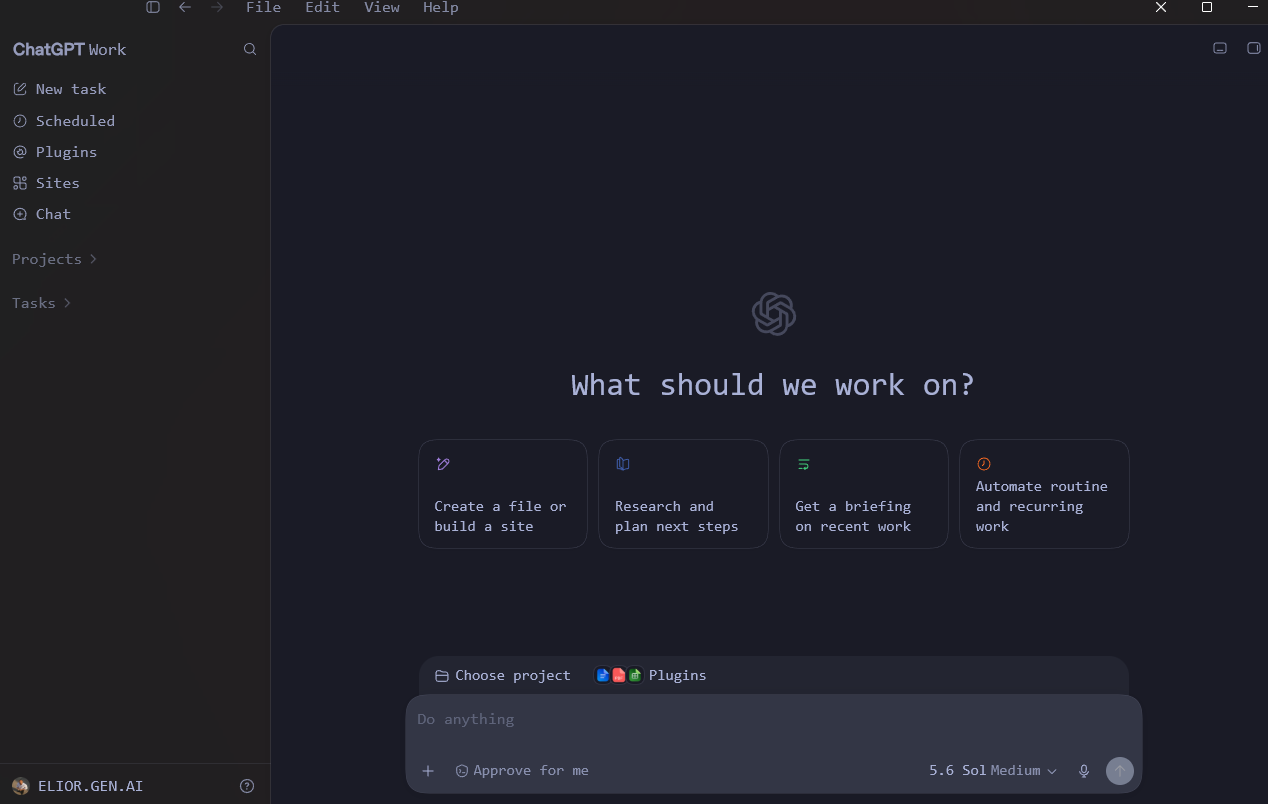
Task: Click the Plugins at-sign icon in sidebar
Action: [20, 152]
